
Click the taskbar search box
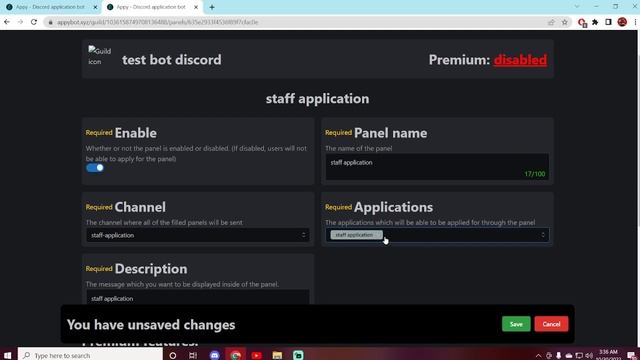click(x=90, y=355)
